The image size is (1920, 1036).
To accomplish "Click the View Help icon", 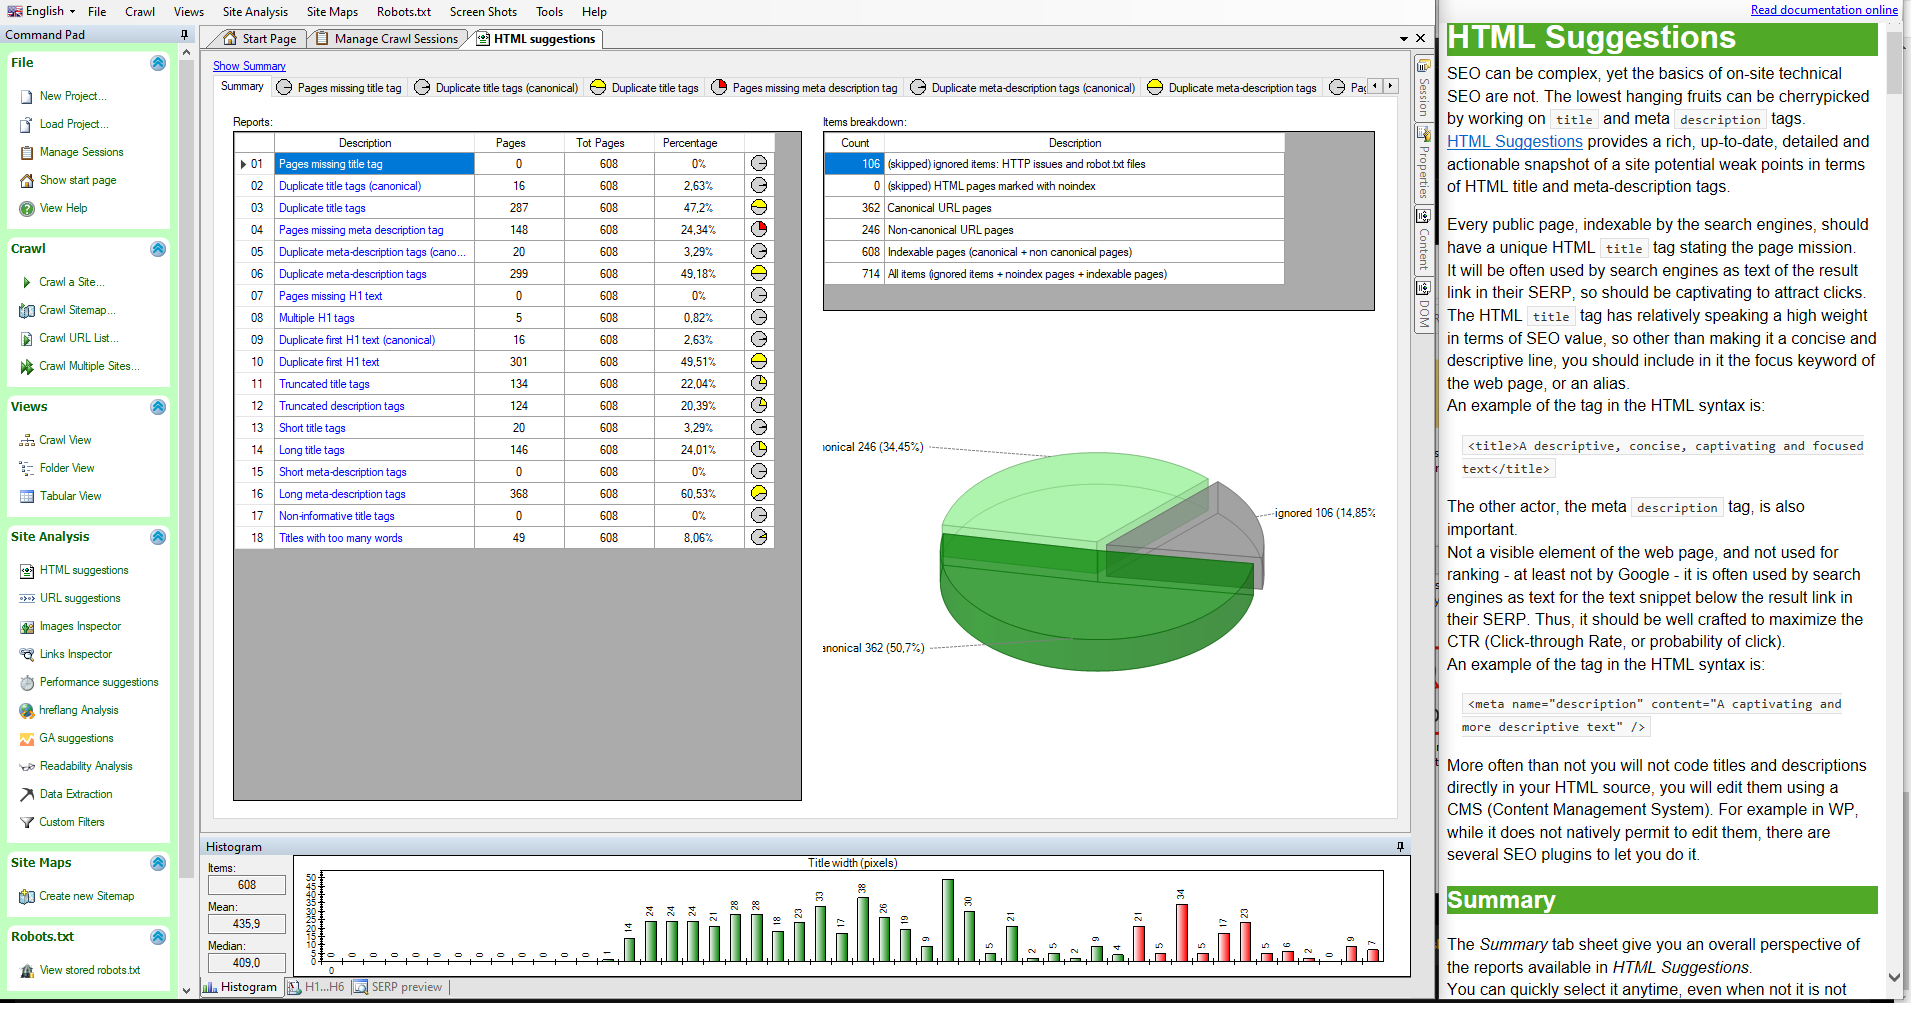I will [x=27, y=209].
